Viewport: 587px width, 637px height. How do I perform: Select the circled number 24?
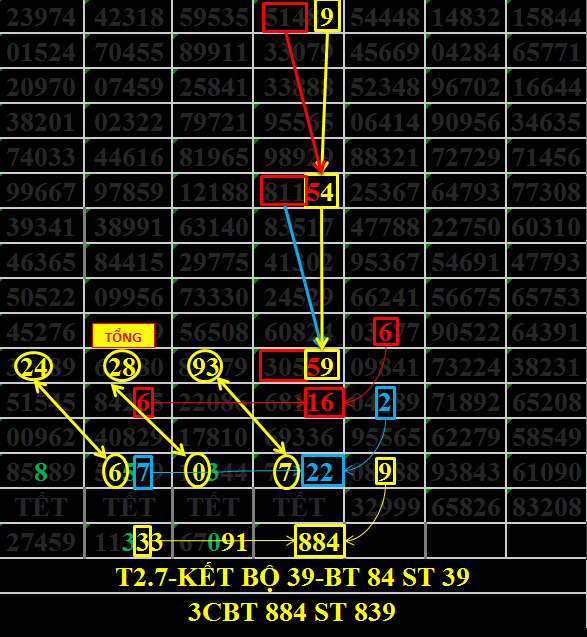(x=34, y=367)
